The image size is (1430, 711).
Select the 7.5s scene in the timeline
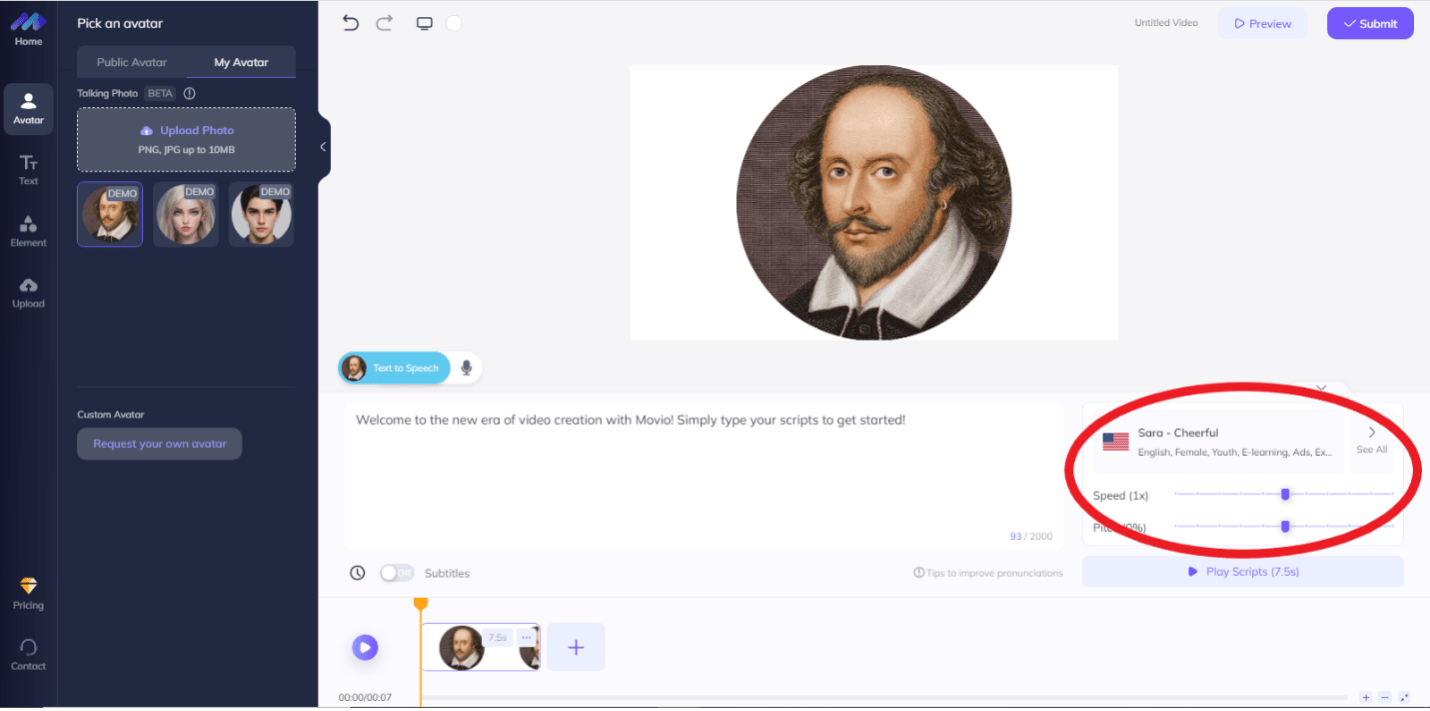point(481,647)
